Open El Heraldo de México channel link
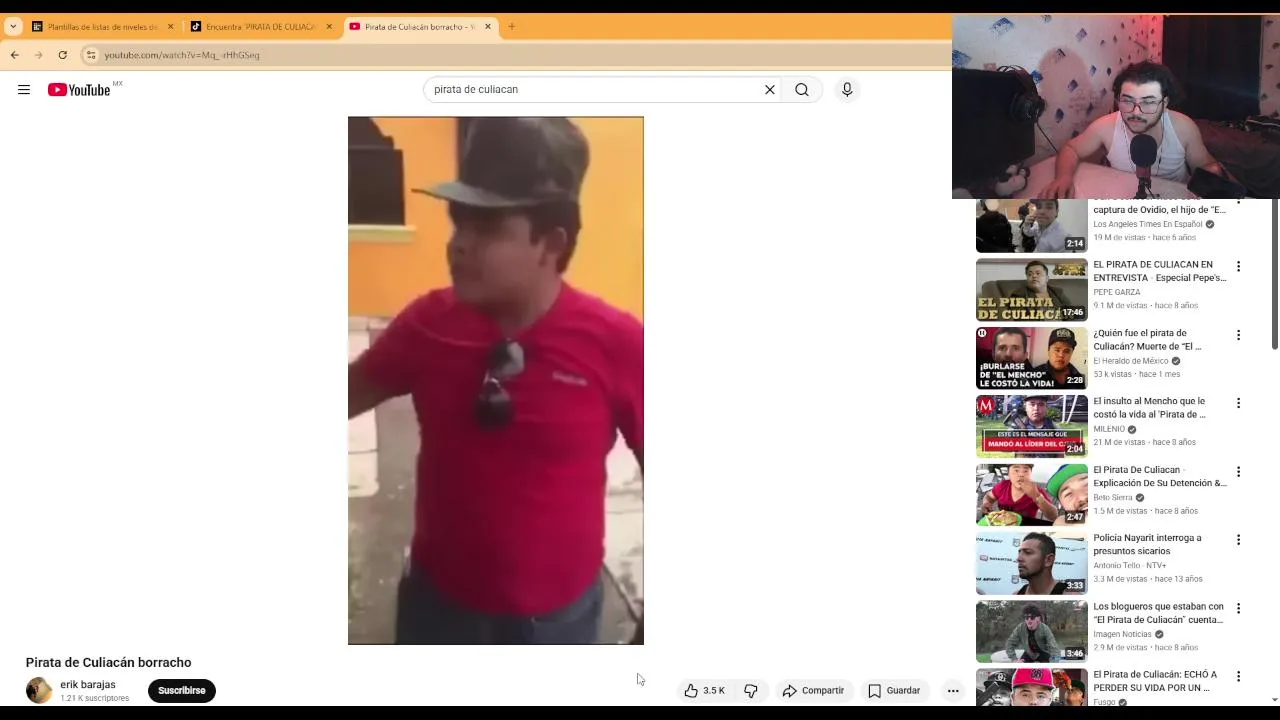 (1131, 361)
